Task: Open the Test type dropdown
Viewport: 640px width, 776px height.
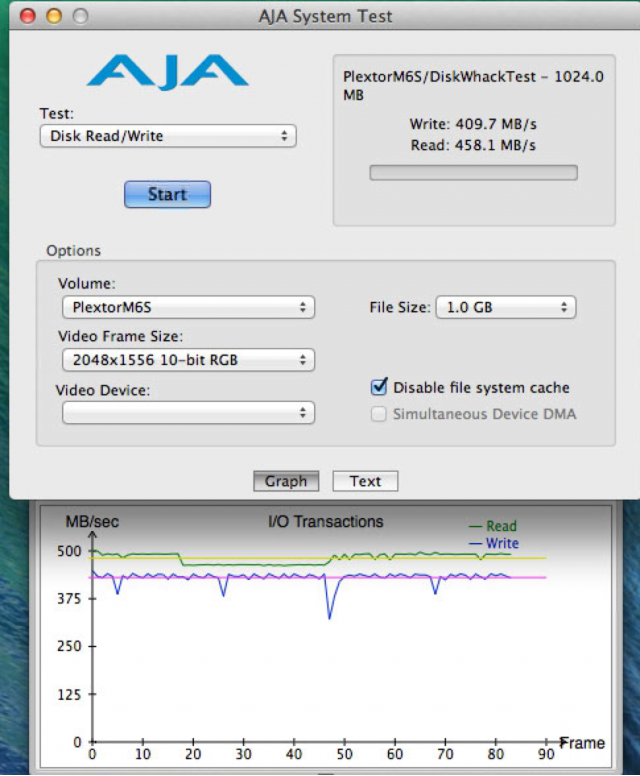Action: 168,136
